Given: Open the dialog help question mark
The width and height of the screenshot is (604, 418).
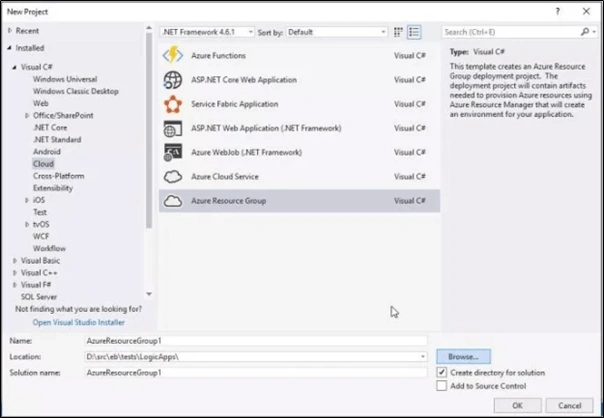Looking at the screenshot, I should click(557, 12).
